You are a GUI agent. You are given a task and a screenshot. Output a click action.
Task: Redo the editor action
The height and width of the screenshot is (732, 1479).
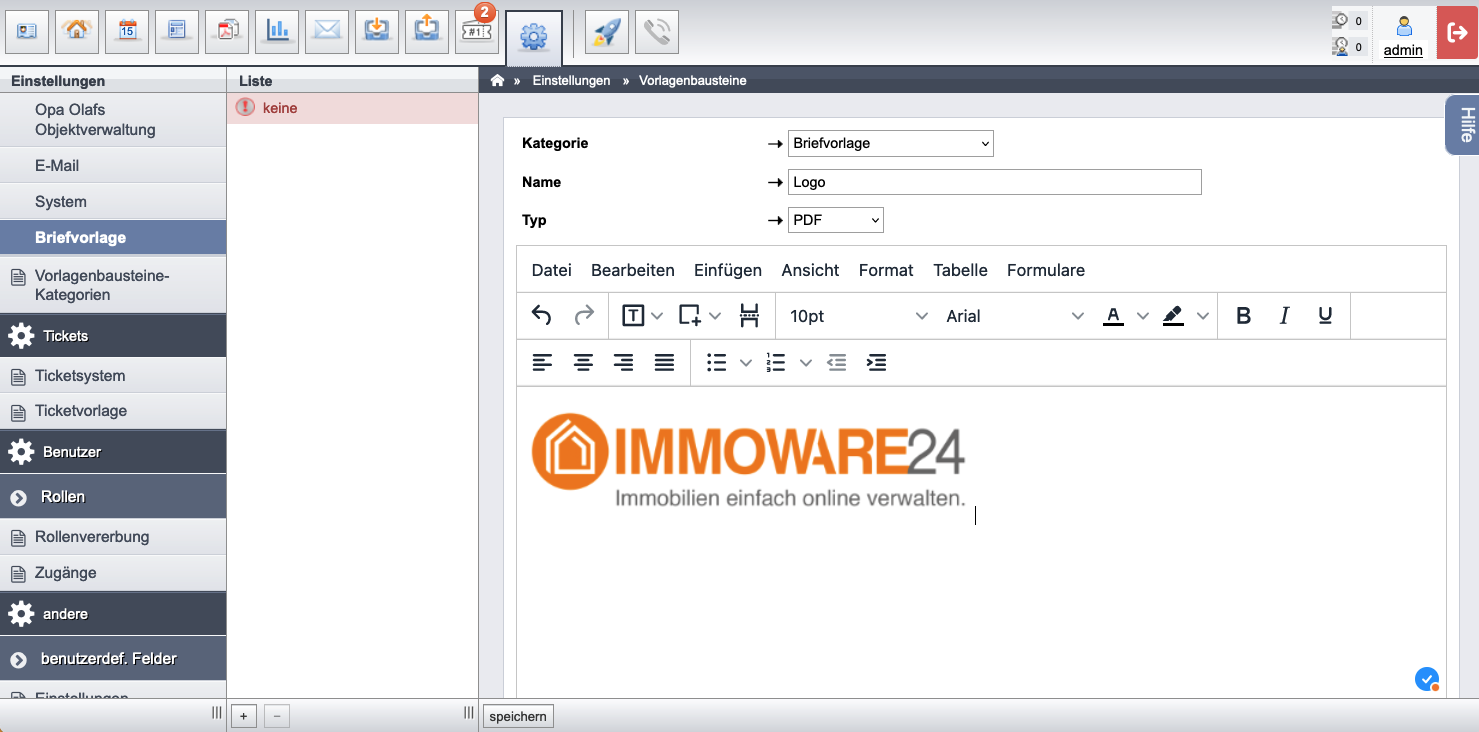(x=584, y=316)
